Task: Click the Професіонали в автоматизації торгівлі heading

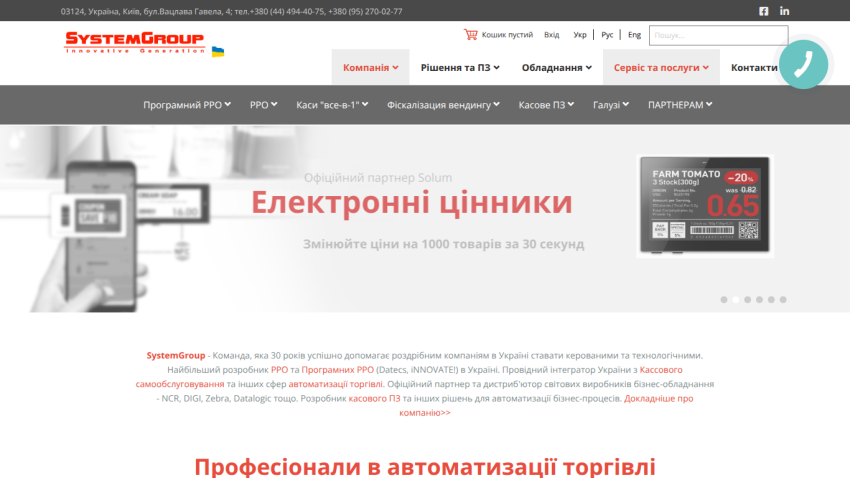Action: point(425,467)
